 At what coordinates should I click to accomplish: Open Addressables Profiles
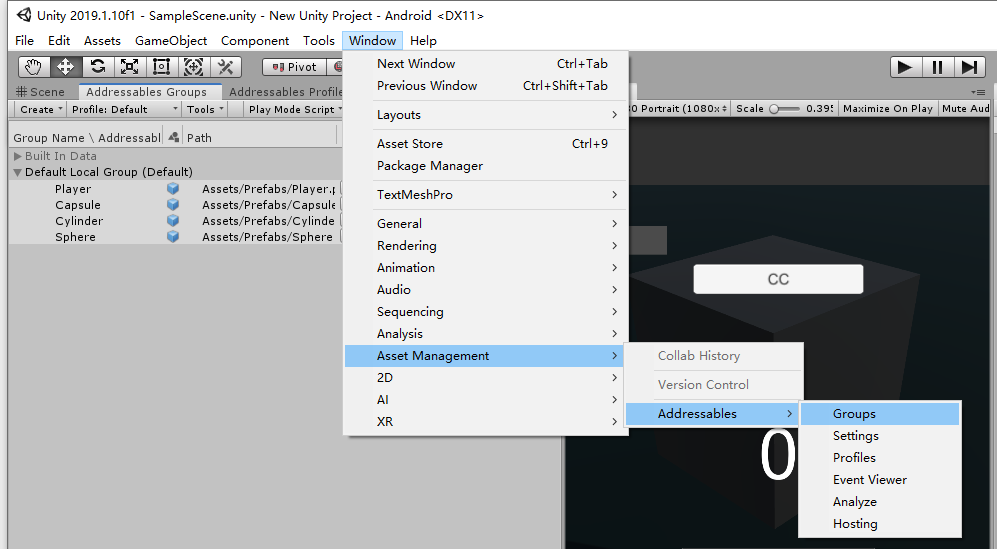click(x=880, y=458)
